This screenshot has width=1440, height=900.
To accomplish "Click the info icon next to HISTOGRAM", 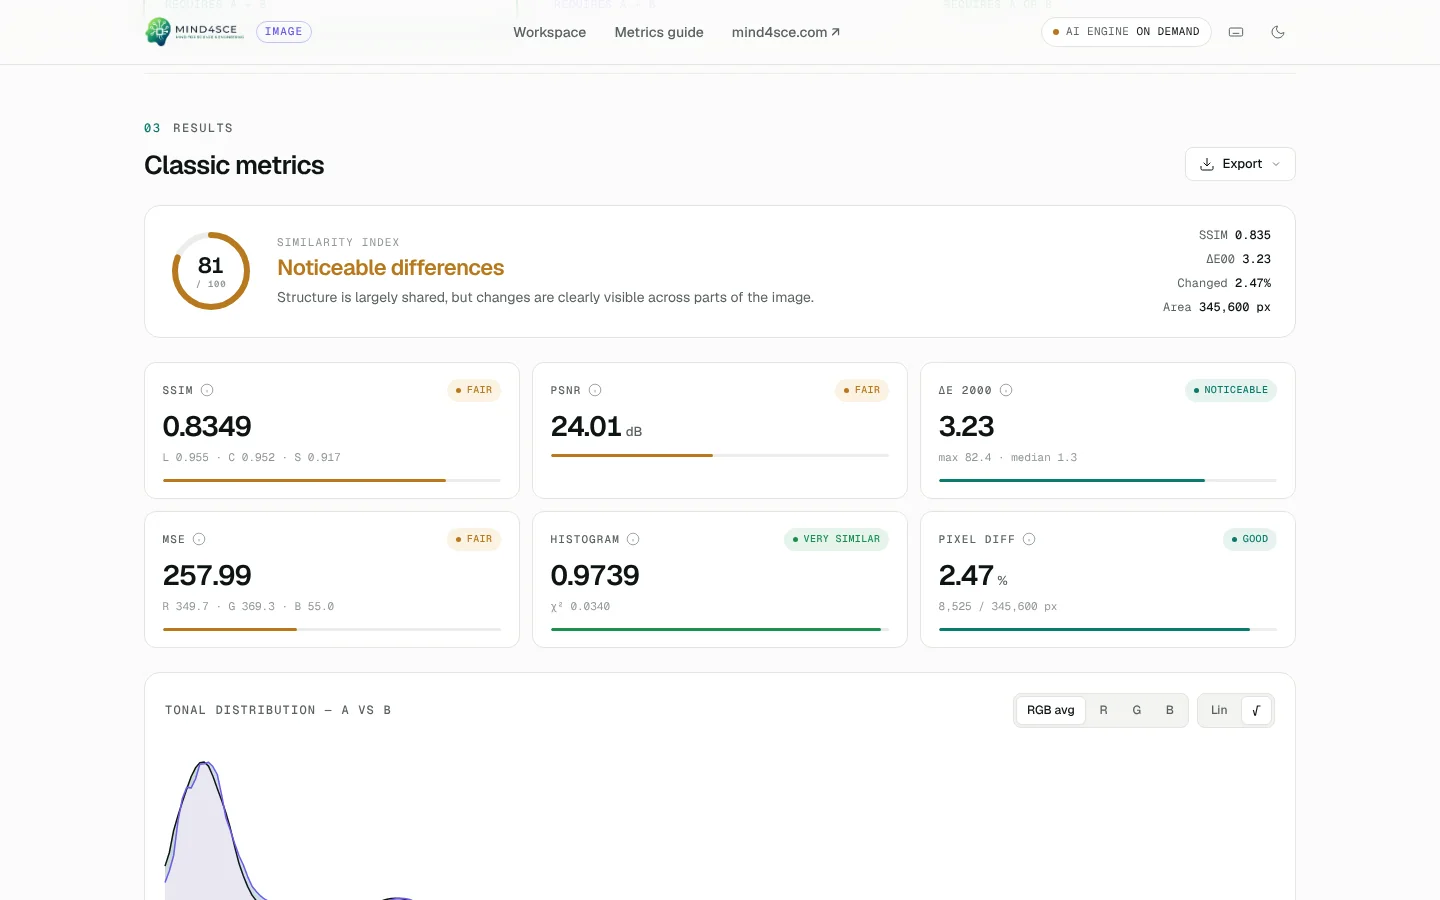I will pos(633,539).
